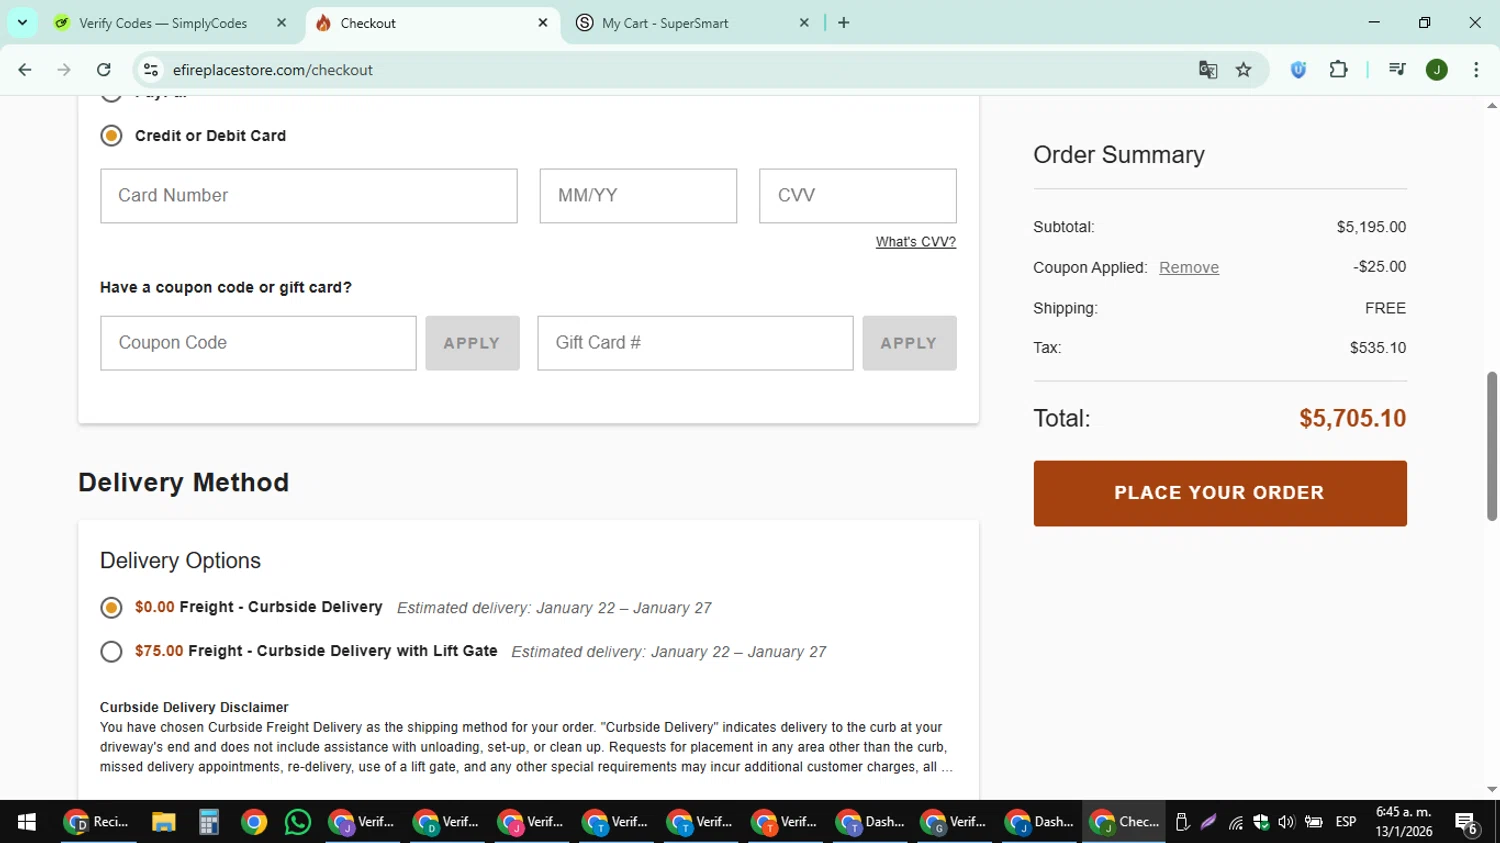Open the pinned Chrome taskbar icon

point(254,822)
